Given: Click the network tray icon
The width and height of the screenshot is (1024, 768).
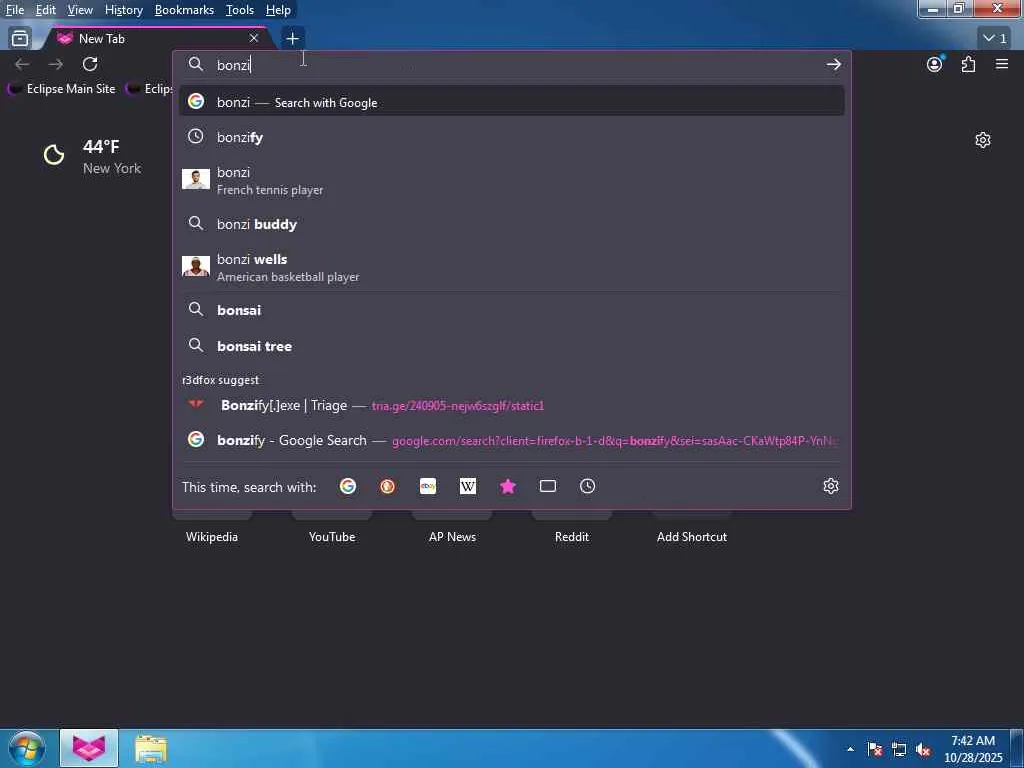Looking at the screenshot, I should (899, 750).
